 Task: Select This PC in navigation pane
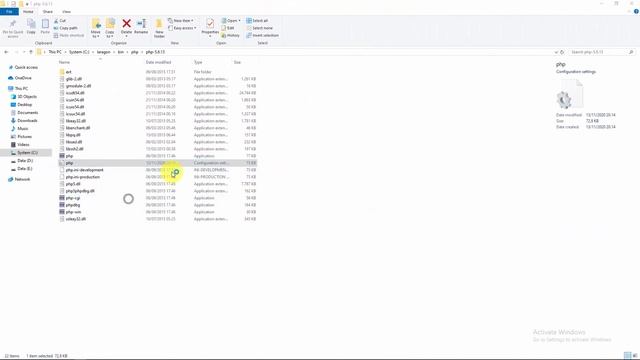(x=21, y=89)
